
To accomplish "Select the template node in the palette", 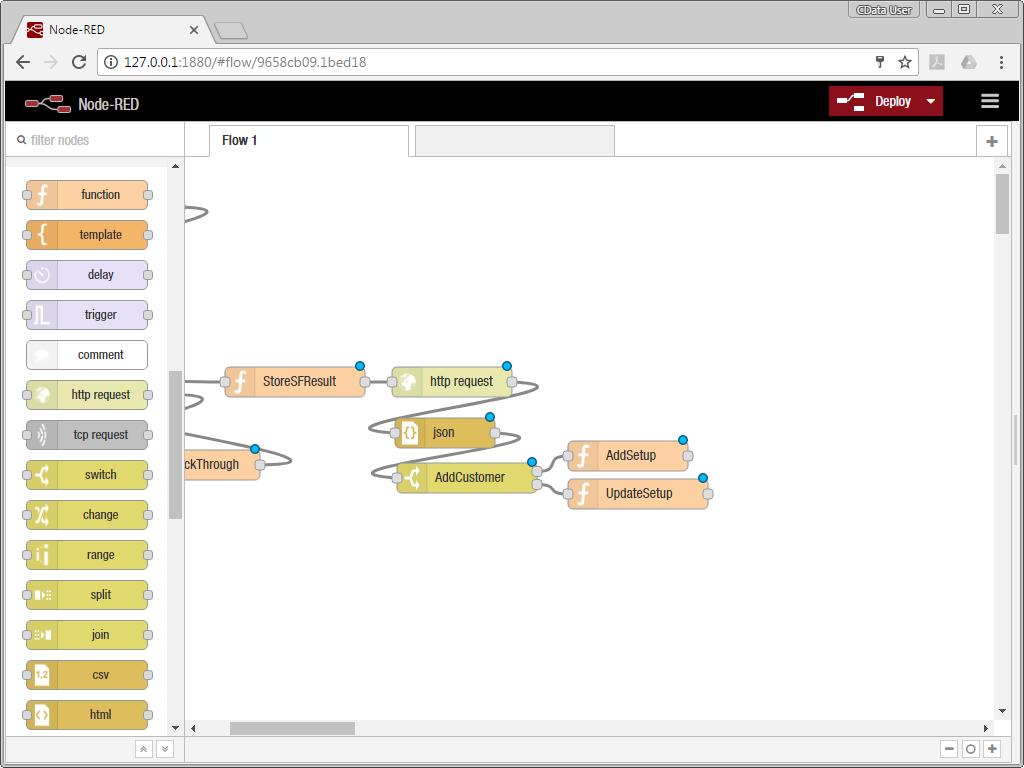I will (87, 234).
